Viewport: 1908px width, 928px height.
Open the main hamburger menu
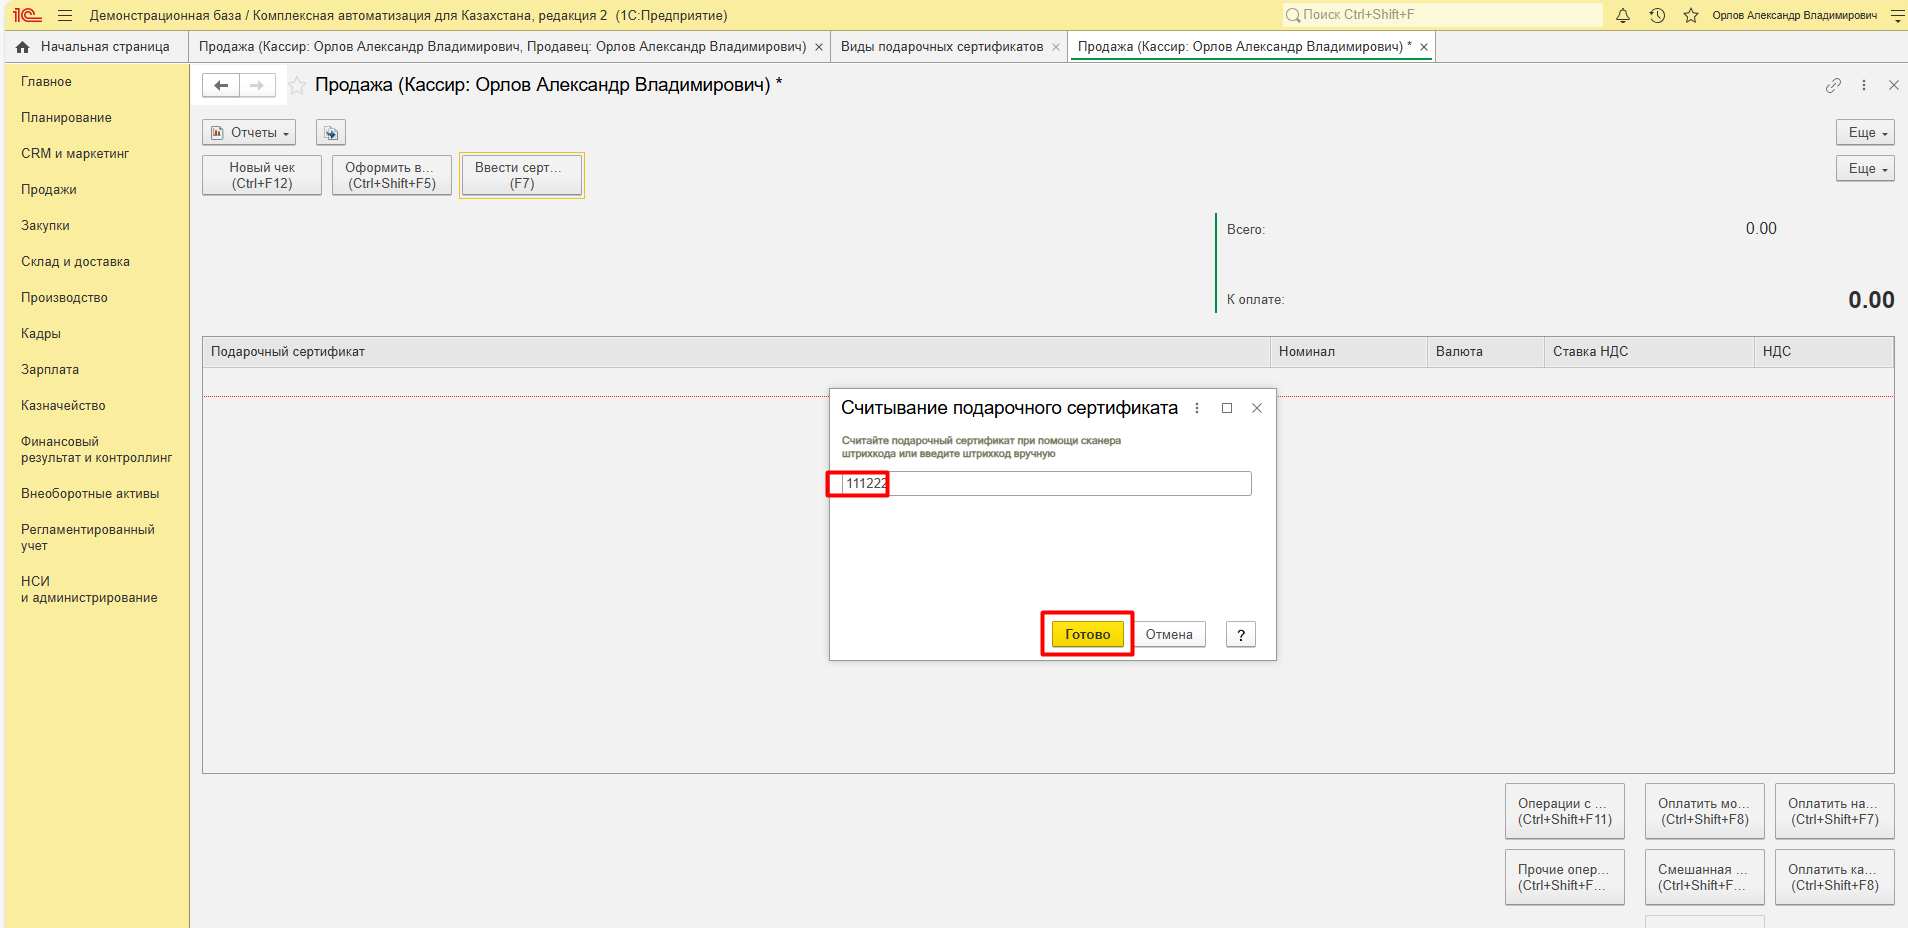65,15
